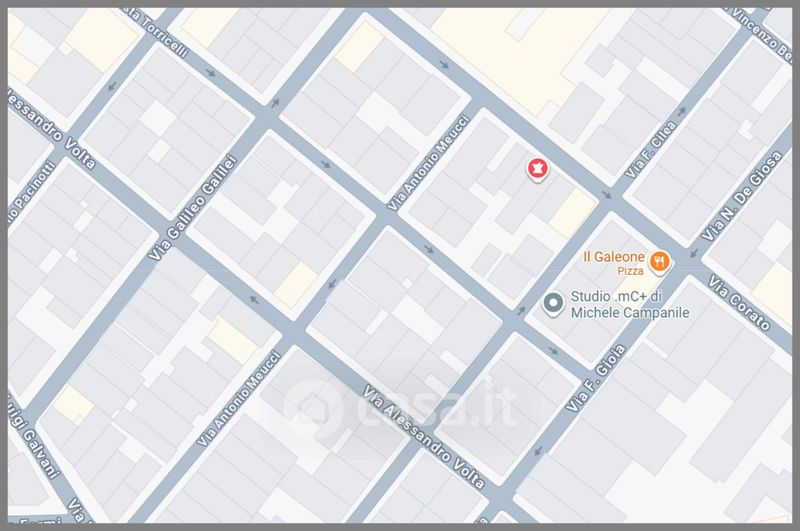Select the Studio .mC+ gray marker icon
Image resolution: width=800 pixels, height=531 pixels.
[553, 304]
